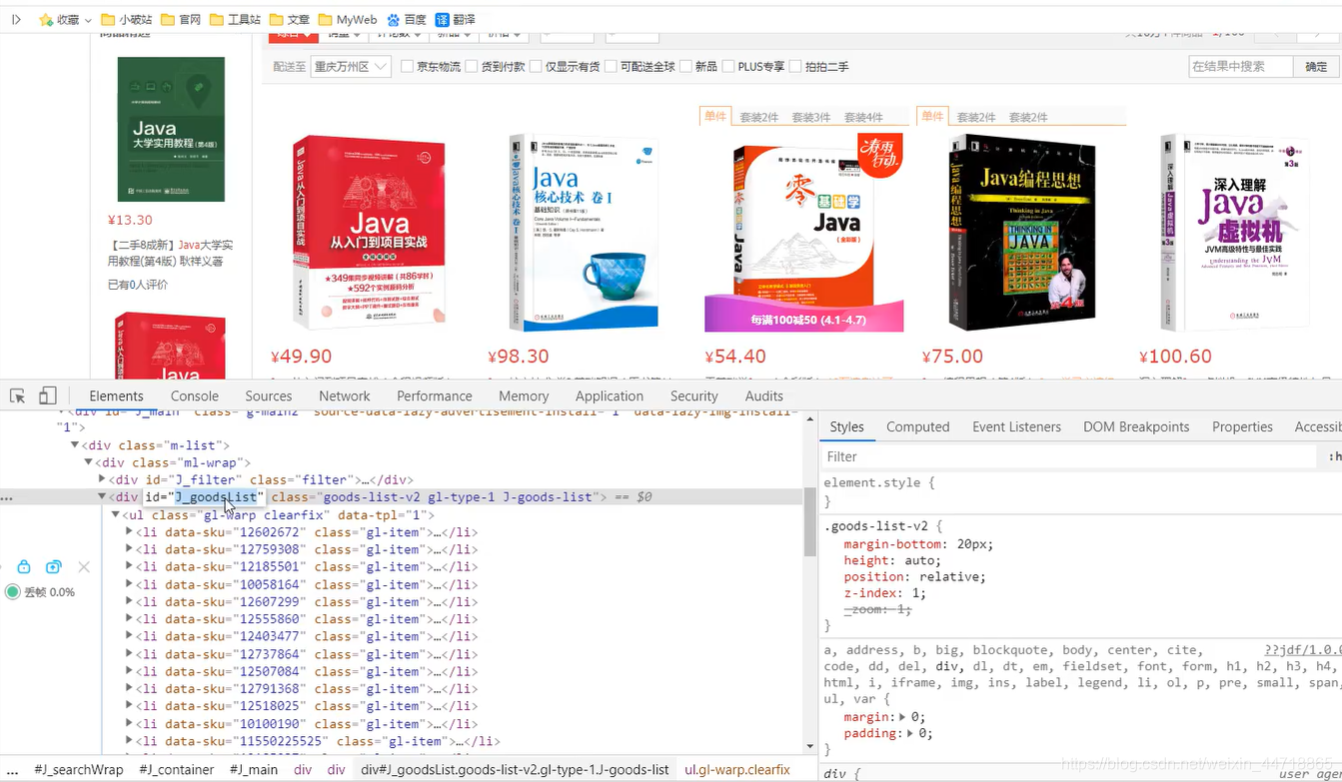
Task: Open the 工具站 bookmark folder
Action: click(235, 19)
